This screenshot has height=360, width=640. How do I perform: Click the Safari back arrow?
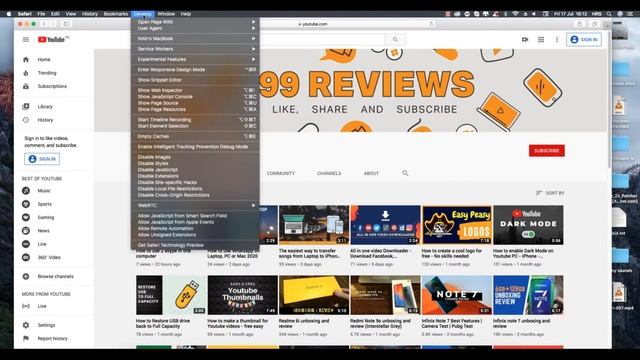click(44, 24)
